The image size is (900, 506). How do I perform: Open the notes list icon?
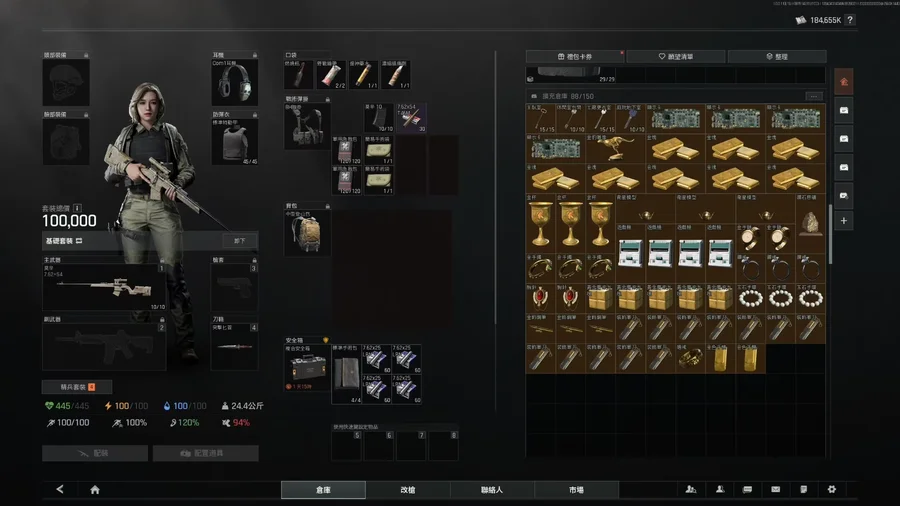(x=804, y=489)
